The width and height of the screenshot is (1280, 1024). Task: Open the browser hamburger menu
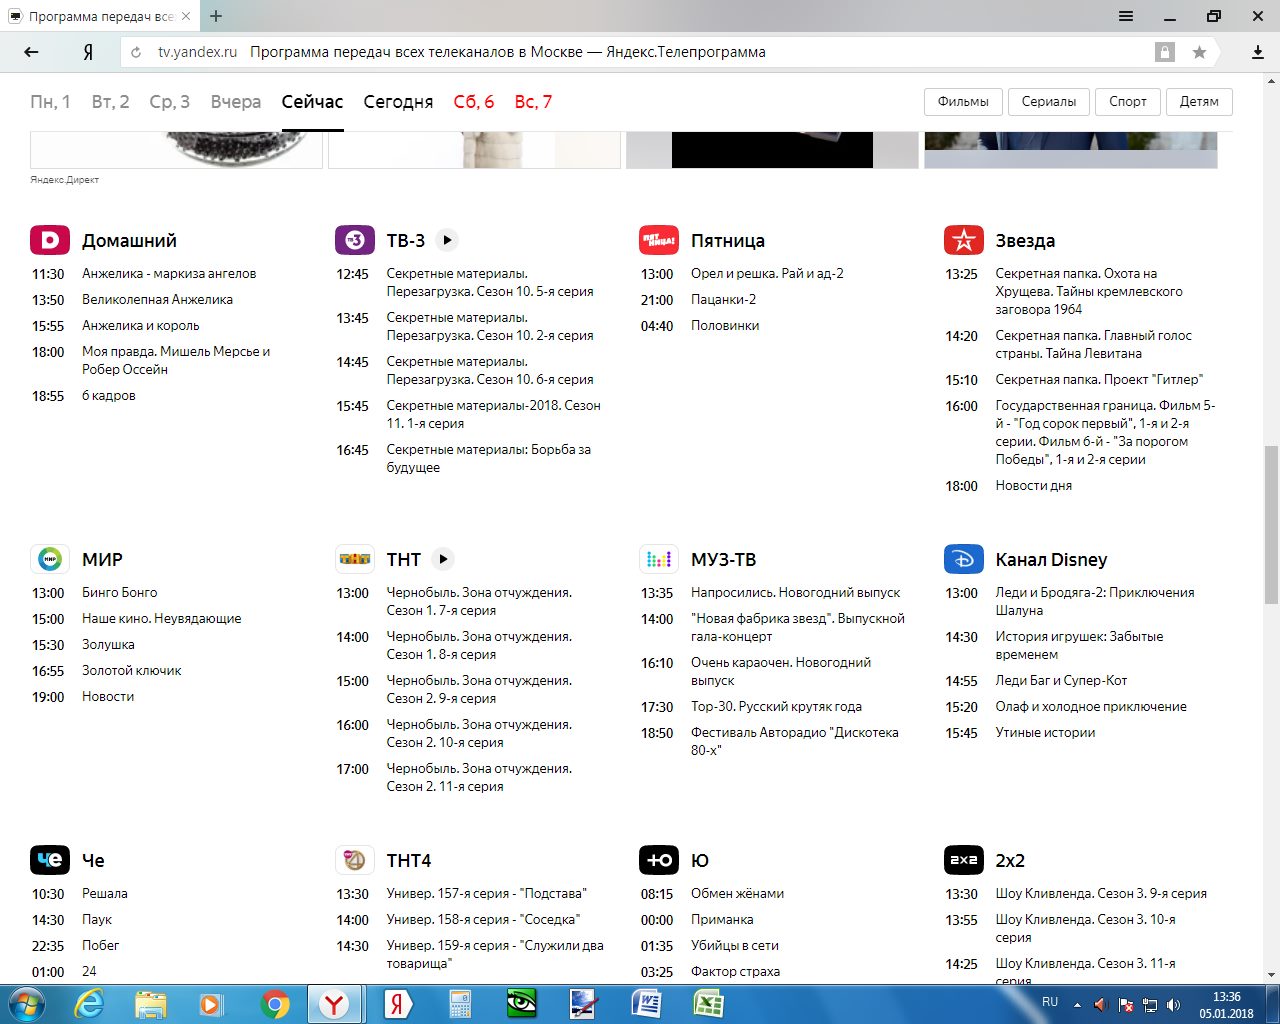[x=1126, y=16]
